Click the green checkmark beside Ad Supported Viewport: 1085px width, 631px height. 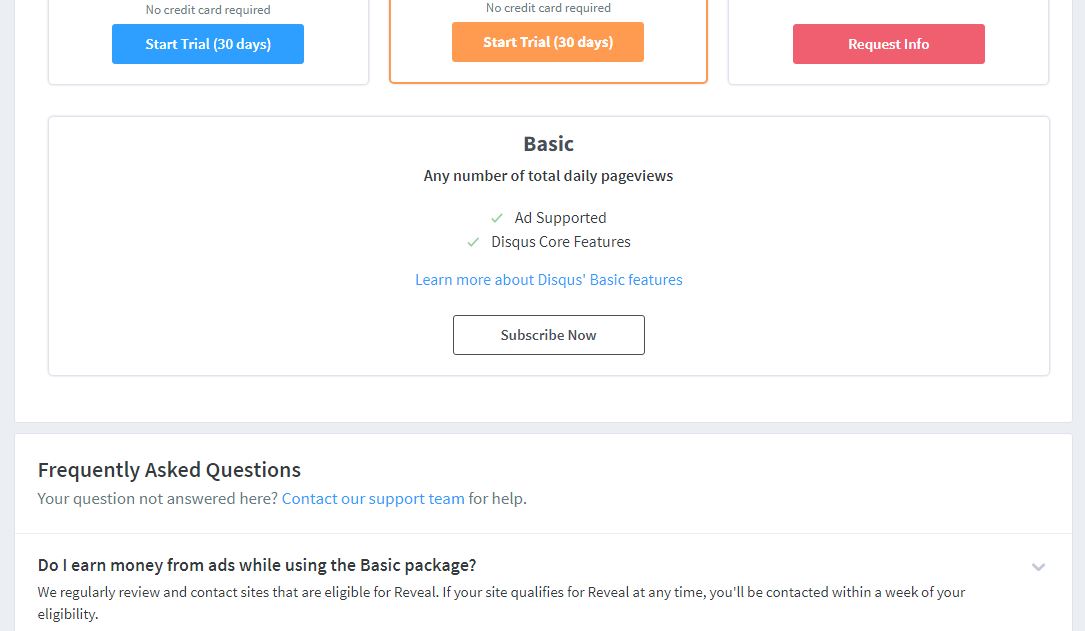click(497, 217)
